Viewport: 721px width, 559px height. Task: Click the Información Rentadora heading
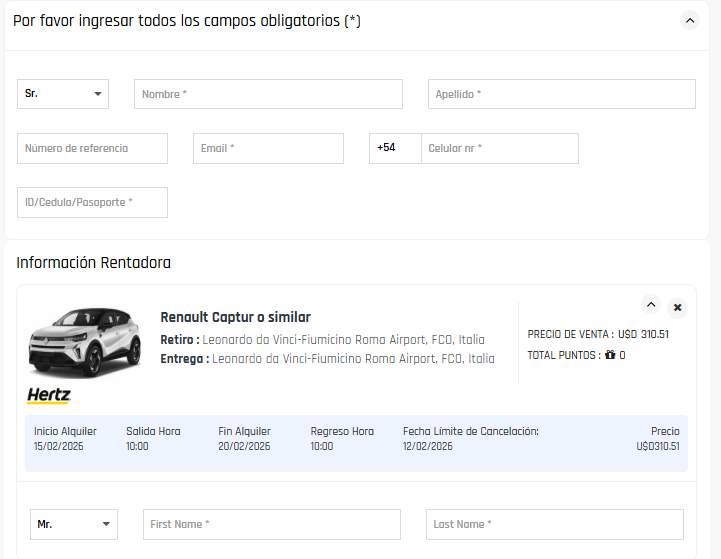click(x=93, y=263)
